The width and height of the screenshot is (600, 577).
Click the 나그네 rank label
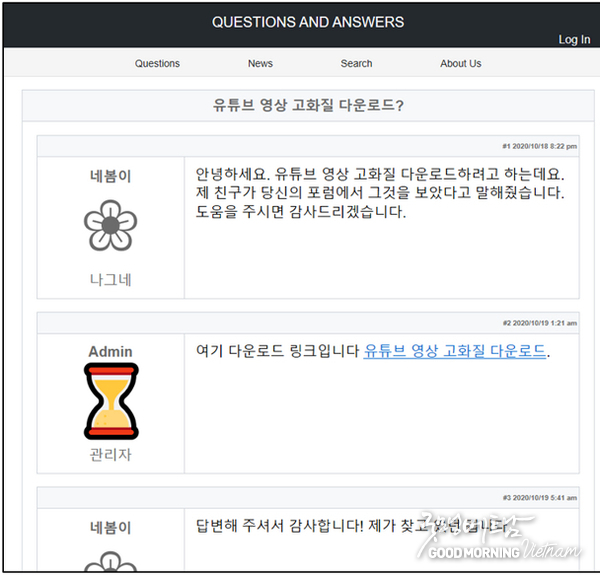[x=111, y=280]
